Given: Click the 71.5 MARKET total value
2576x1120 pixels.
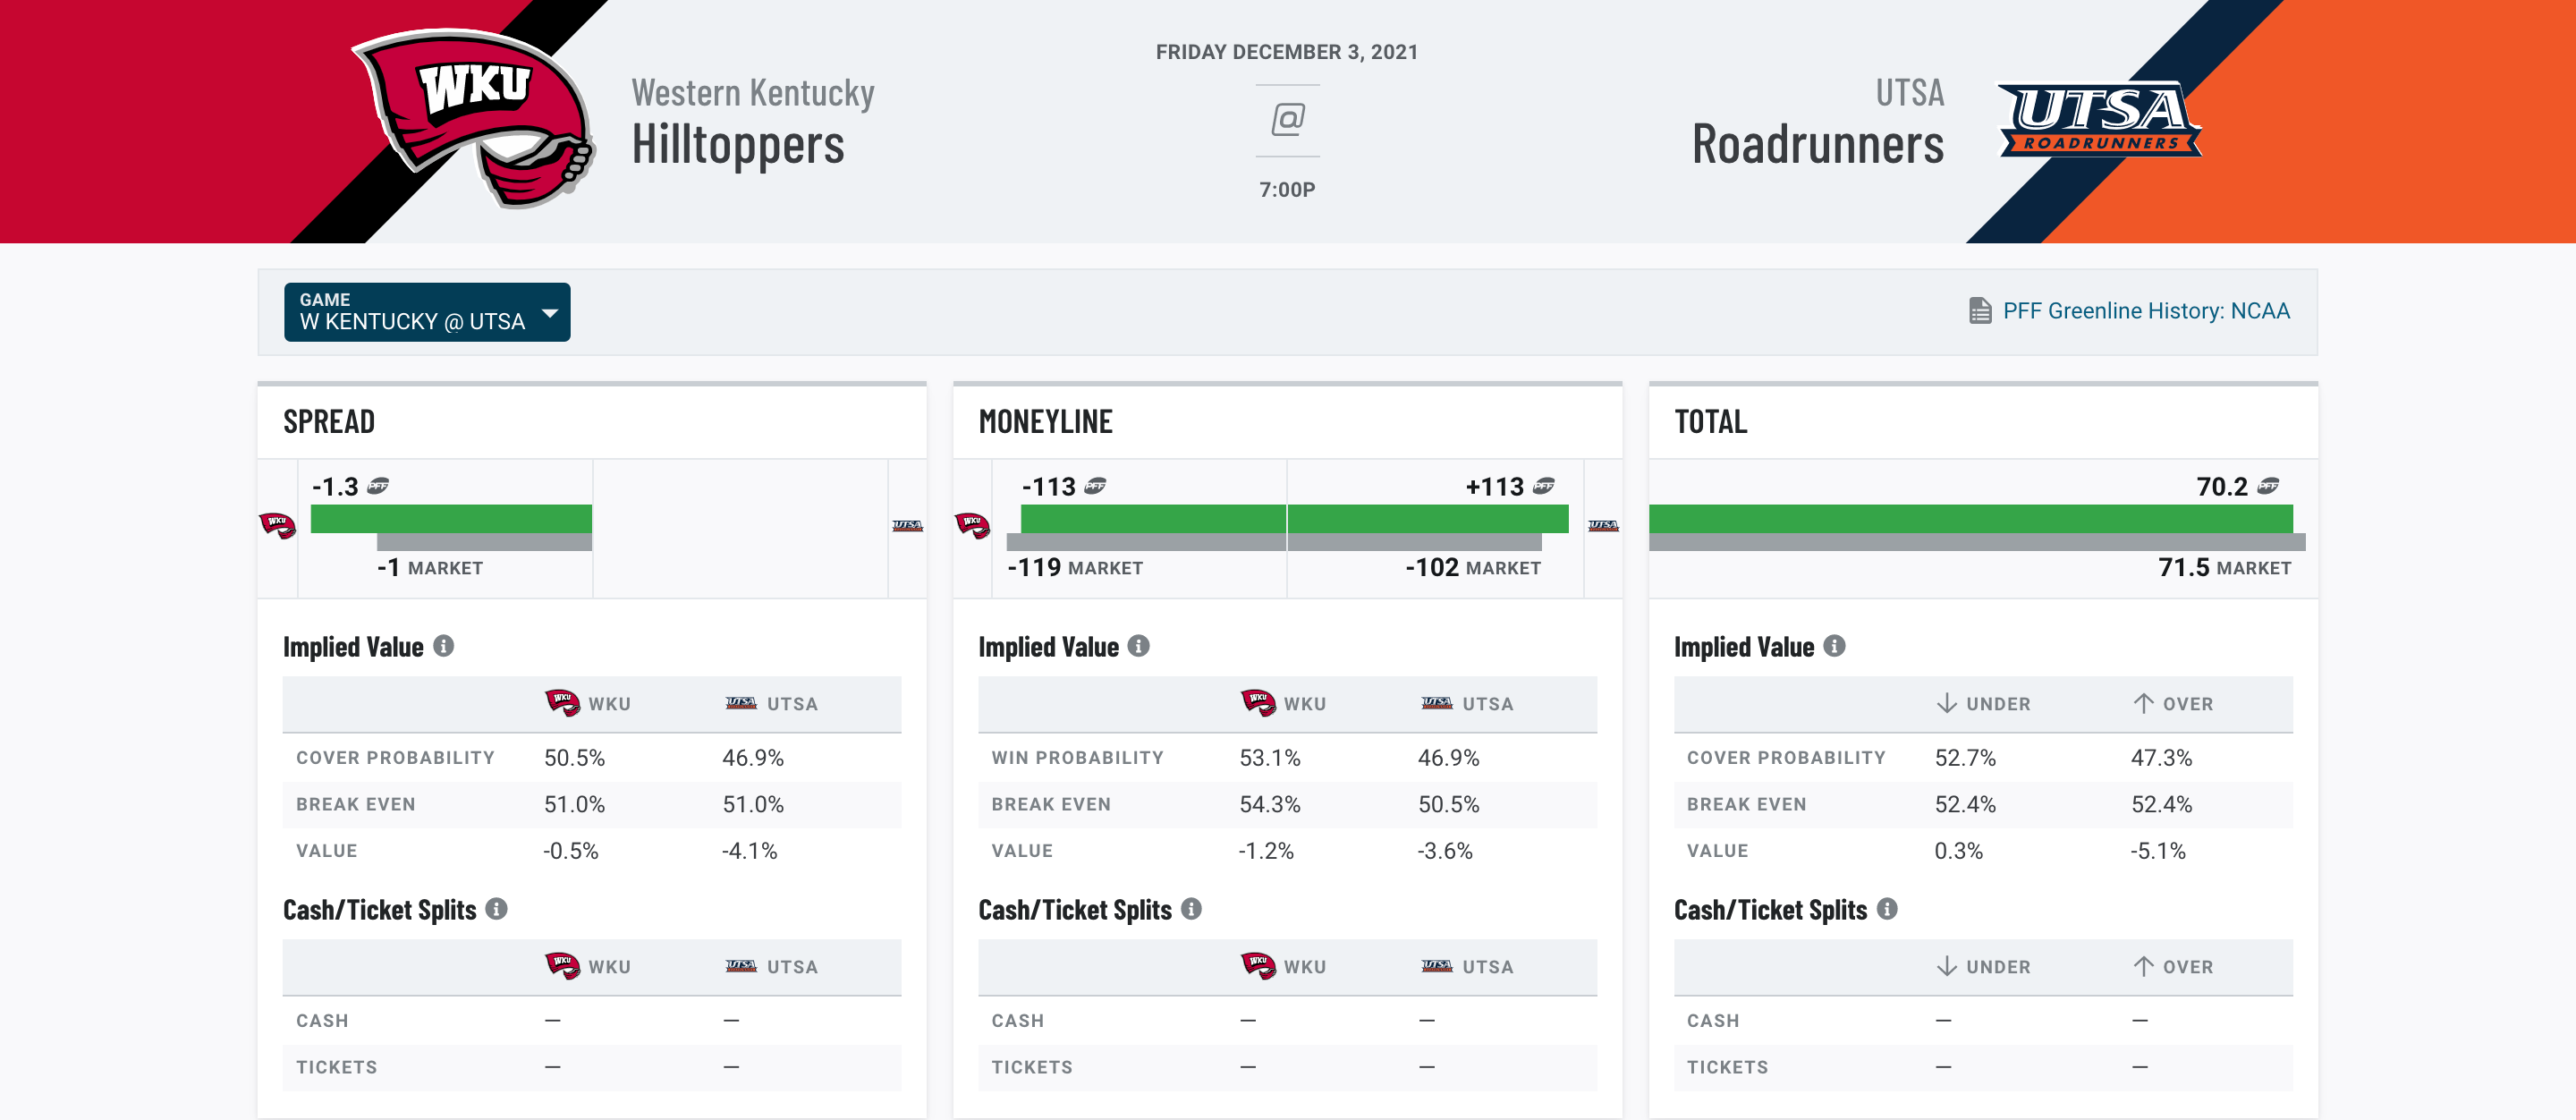Looking at the screenshot, I should pyautogui.click(x=2224, y=568).
